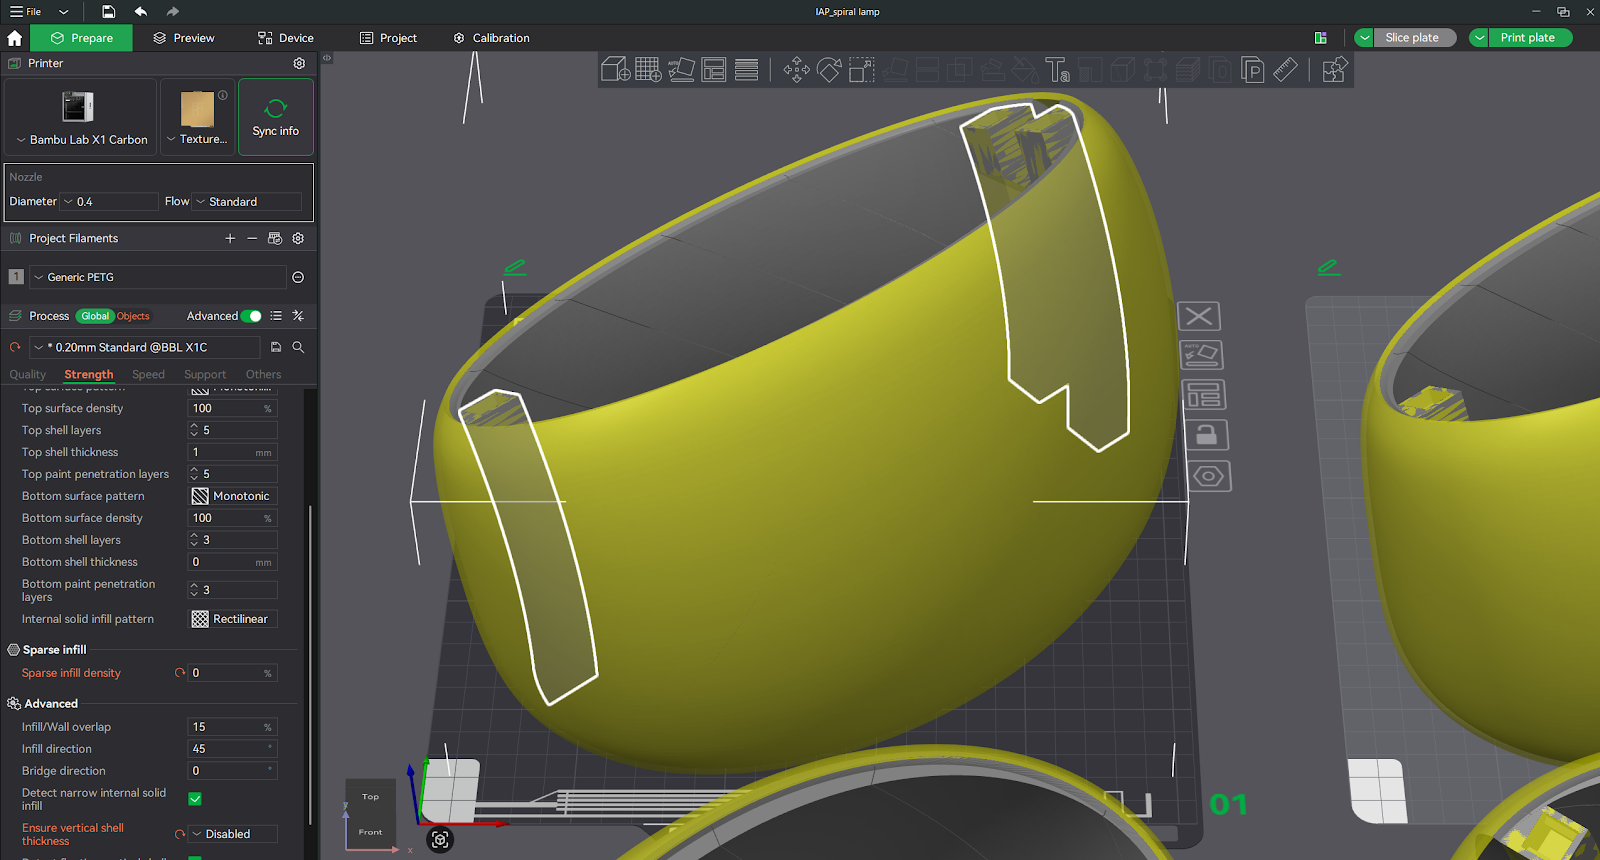Click the save file icon in title bar

tap(108, 12)
